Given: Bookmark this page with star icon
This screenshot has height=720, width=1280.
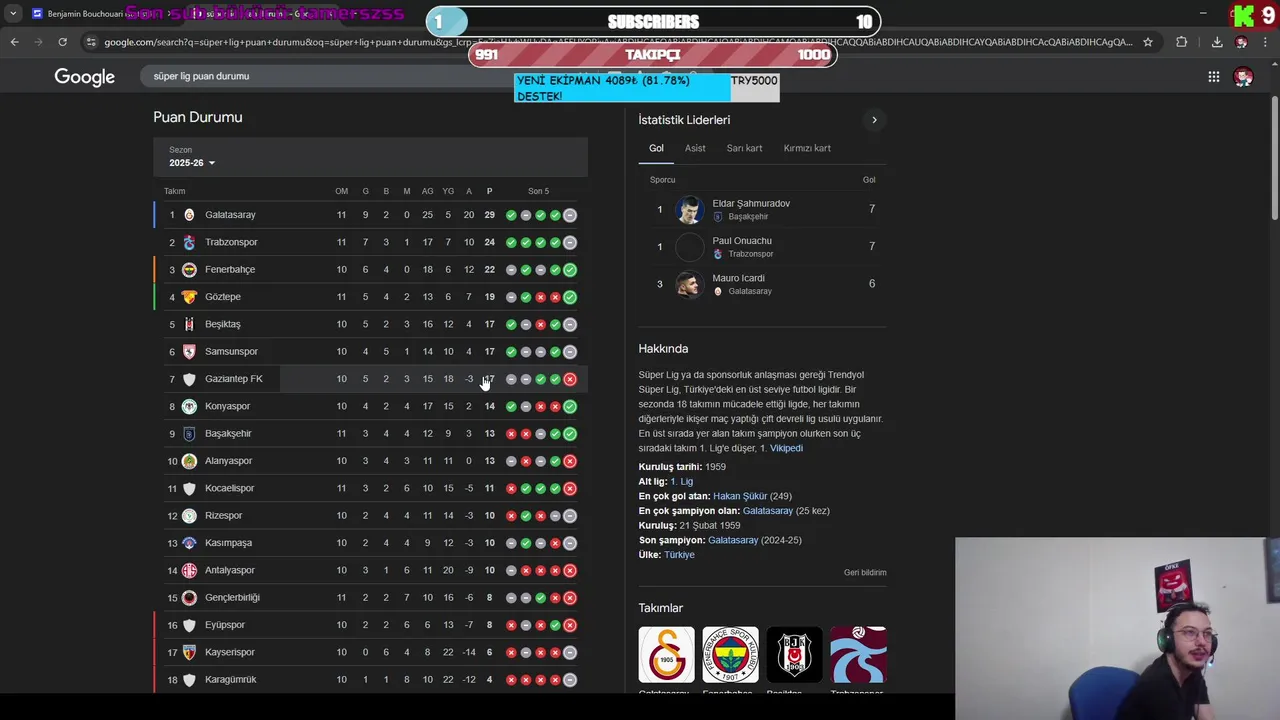Looking at the screenshot, I should pyautogui.click(x=1148, y=42).
